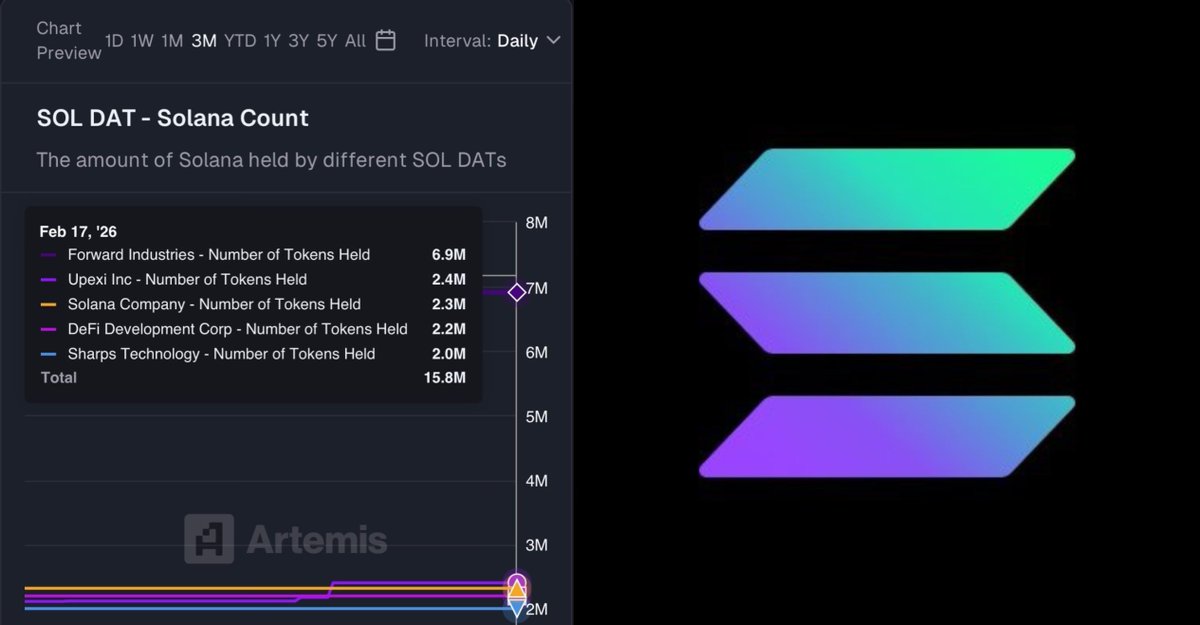1200x625 pixels.
Task: Click the Forward Industries row in tooltip
Action: point(252,255)
